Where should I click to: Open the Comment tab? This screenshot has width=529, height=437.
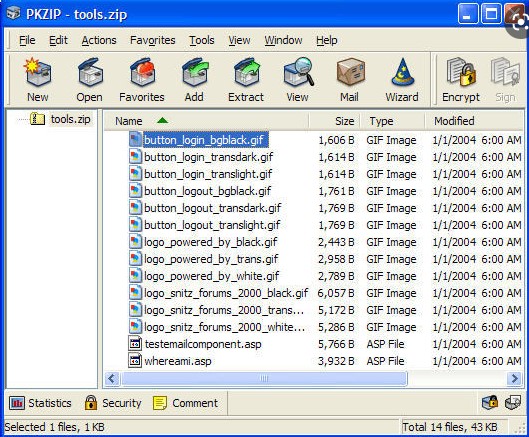tap(186, 403)
